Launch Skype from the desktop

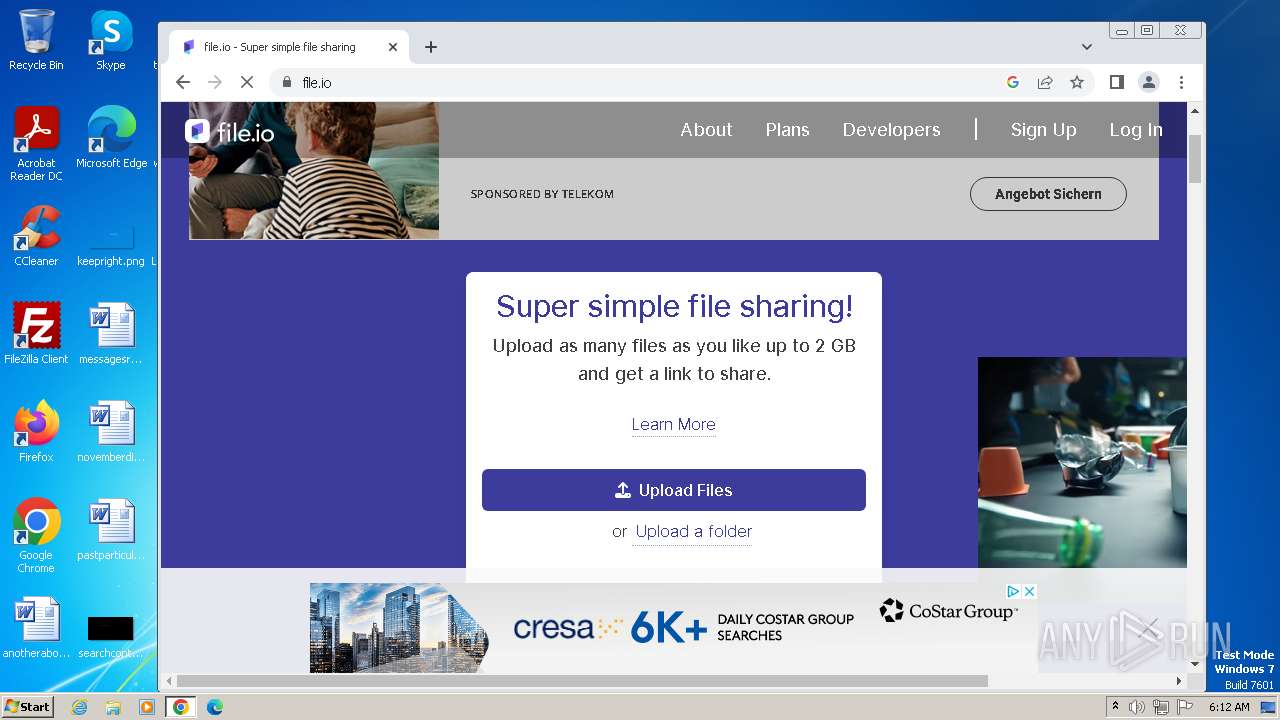(111, 40)
